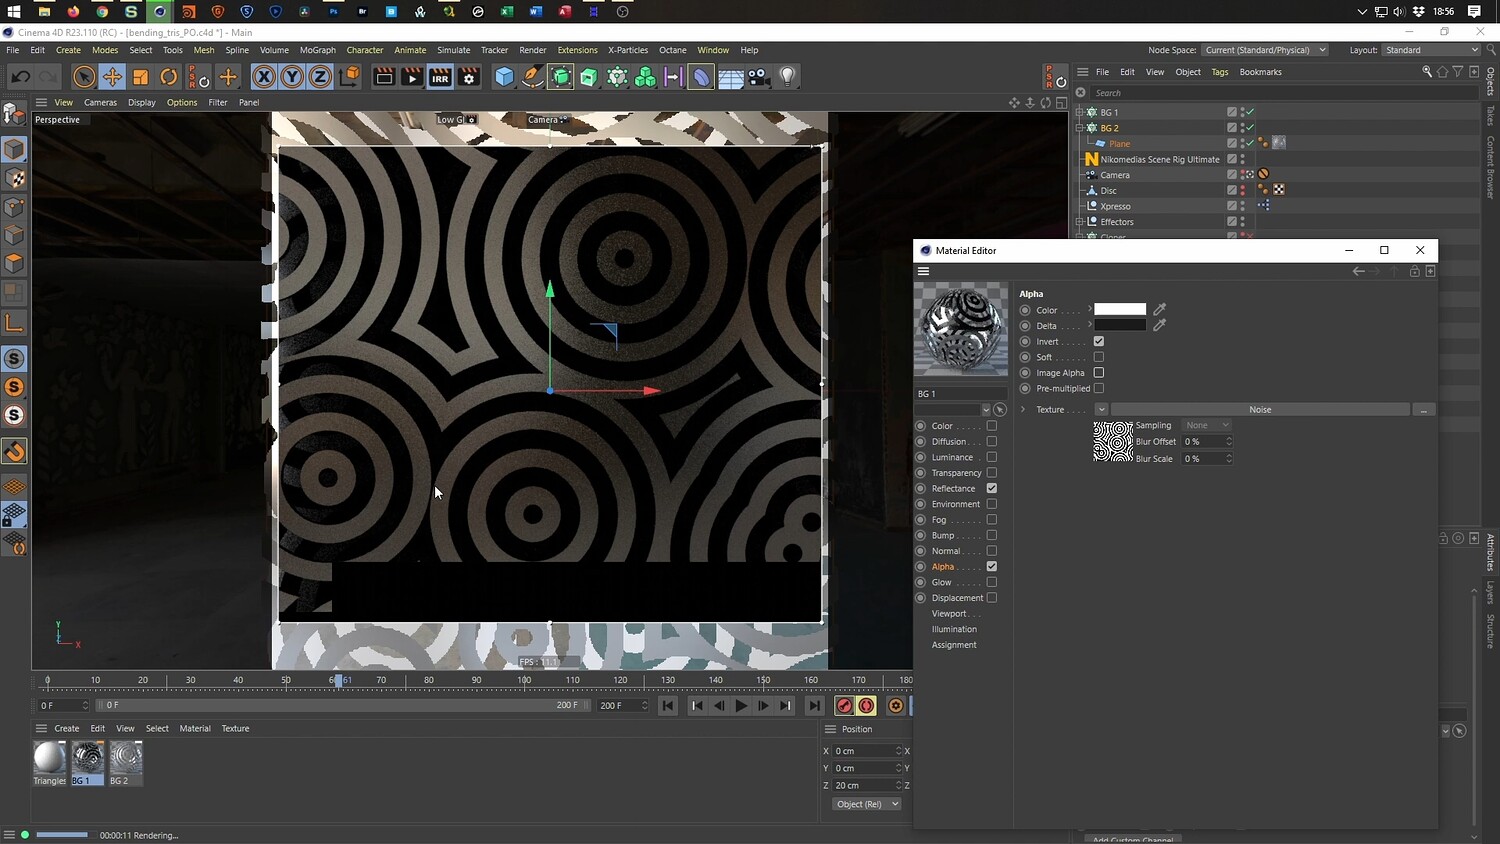
Task: Disable the Reflectance channel checkbox
Action: tap(992, 488)
